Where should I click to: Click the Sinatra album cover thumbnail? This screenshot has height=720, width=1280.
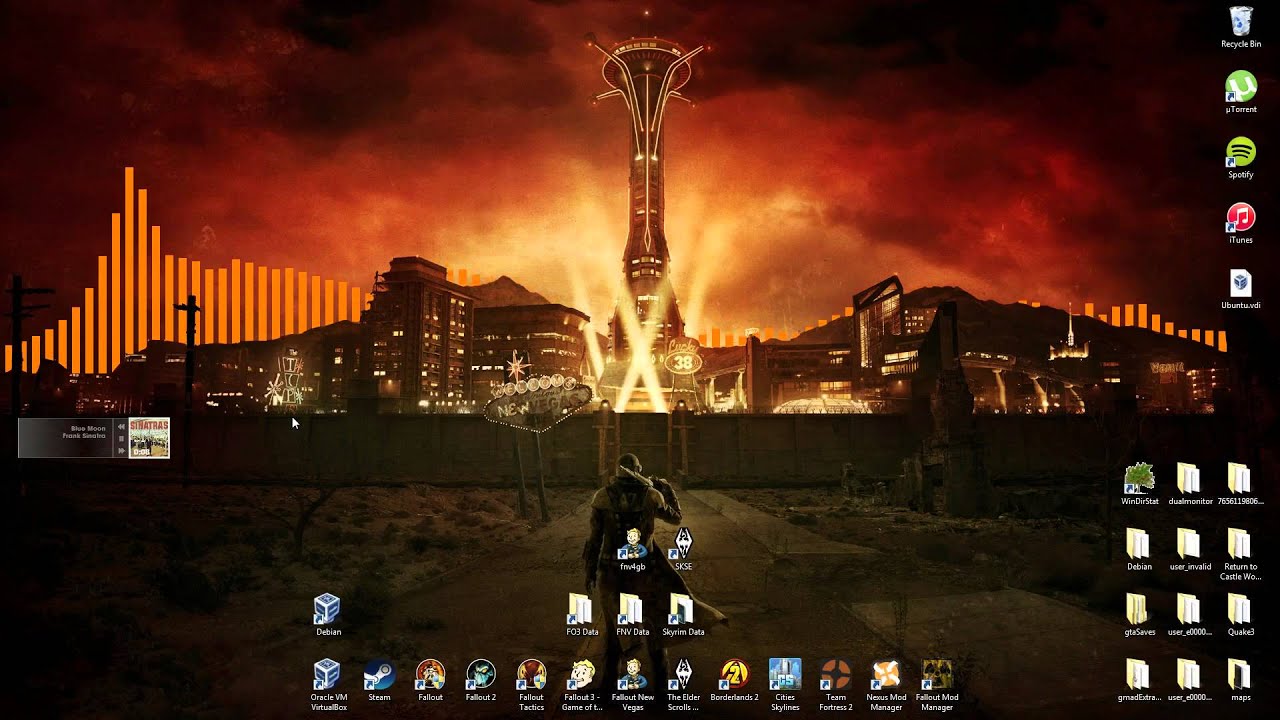point(149,438)
